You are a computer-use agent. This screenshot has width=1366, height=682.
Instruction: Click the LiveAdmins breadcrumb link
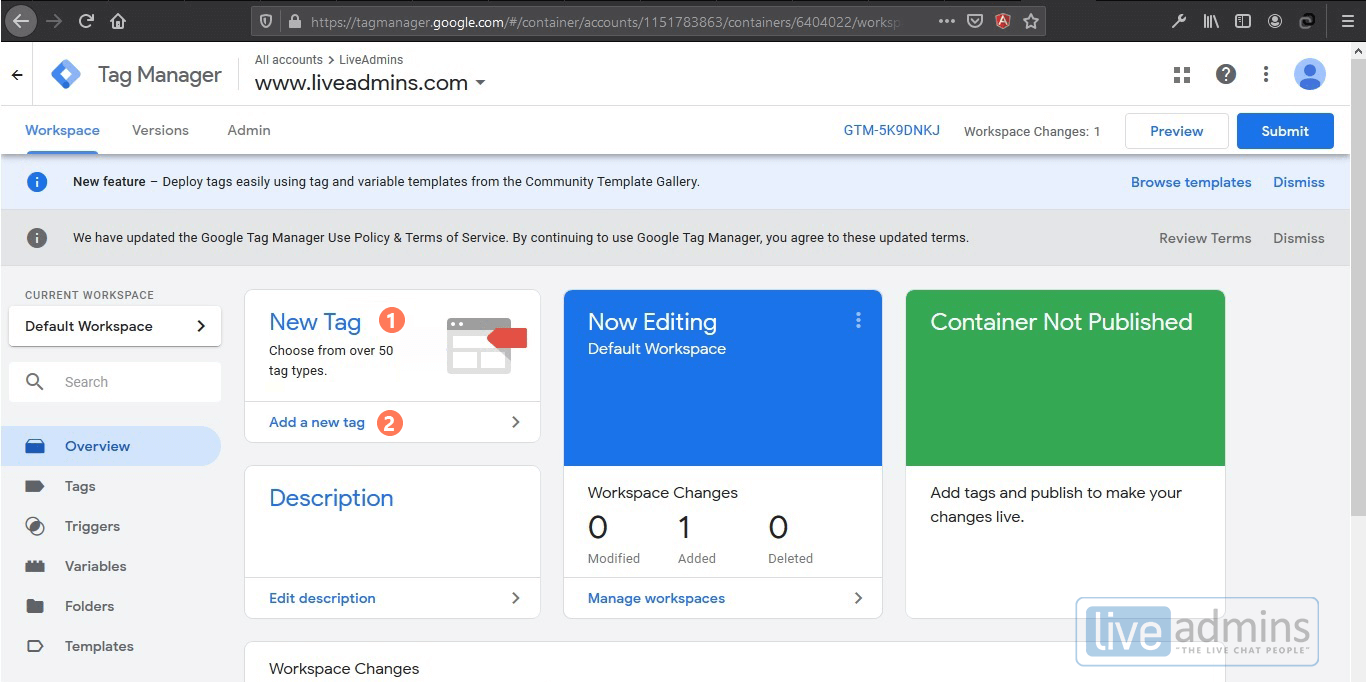[x=371, y=60]
